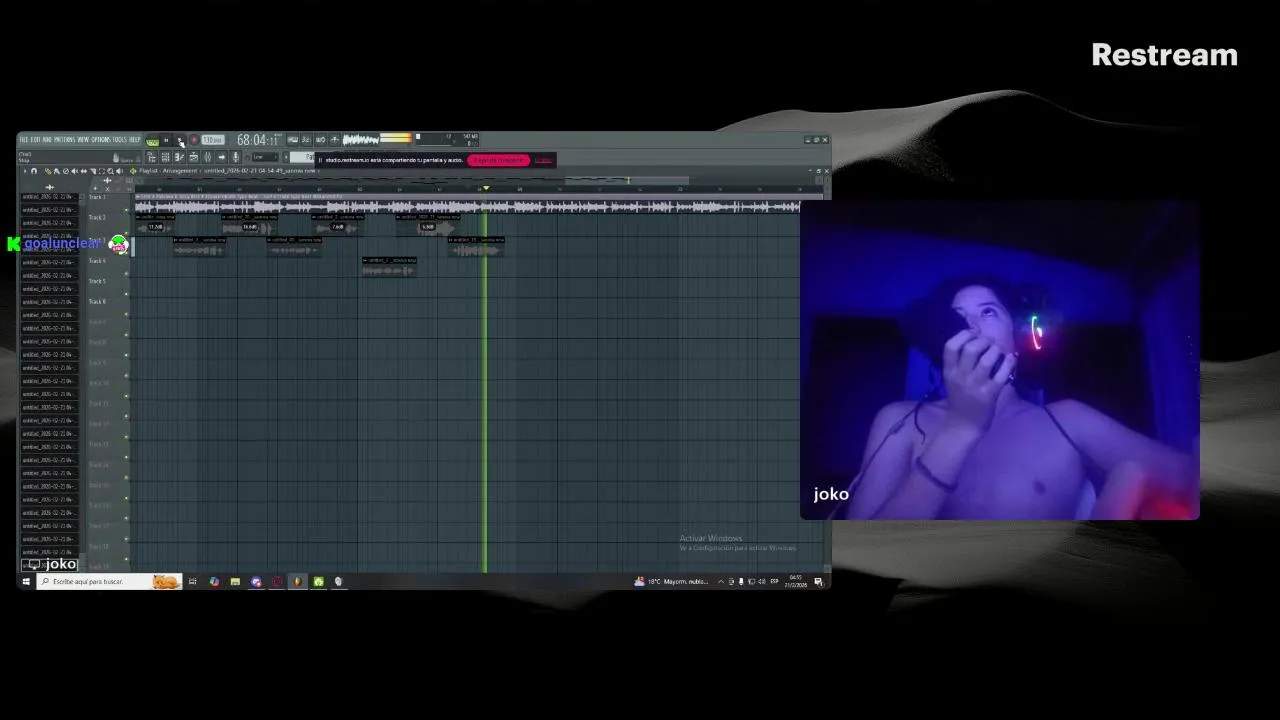Open the playlist options arrow menu
This screenshot has width=1280, height=720.
click(x=25, y=171)
